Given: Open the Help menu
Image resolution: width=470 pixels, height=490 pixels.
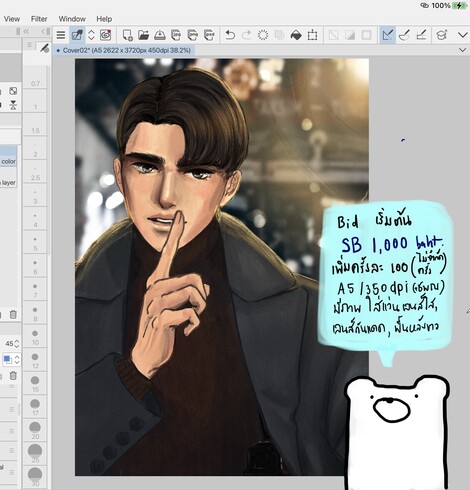Looking at the screenshot, I should 104,19.
